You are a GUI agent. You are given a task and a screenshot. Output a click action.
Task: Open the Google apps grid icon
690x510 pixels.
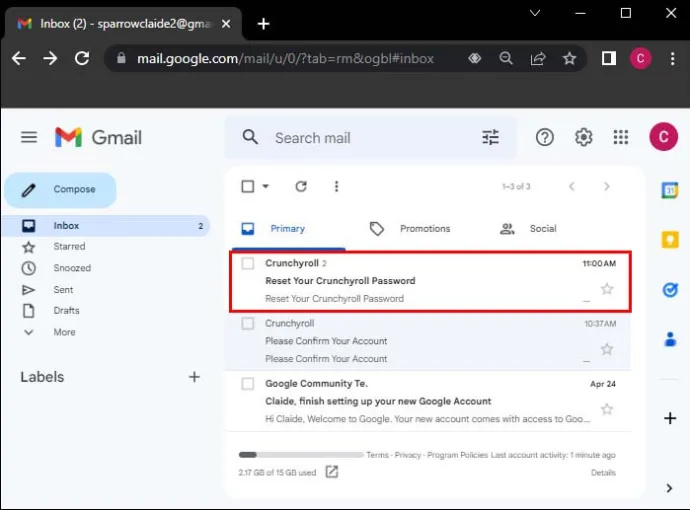(621, 137)
